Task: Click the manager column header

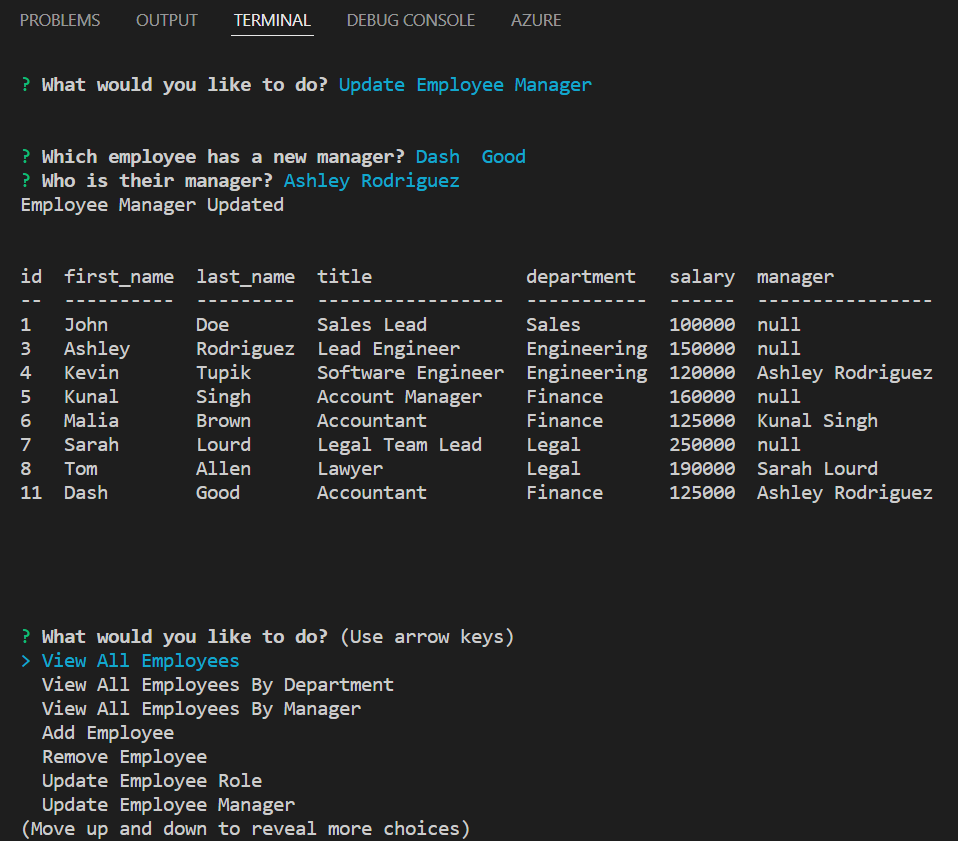Action: (x=795, y=277)
